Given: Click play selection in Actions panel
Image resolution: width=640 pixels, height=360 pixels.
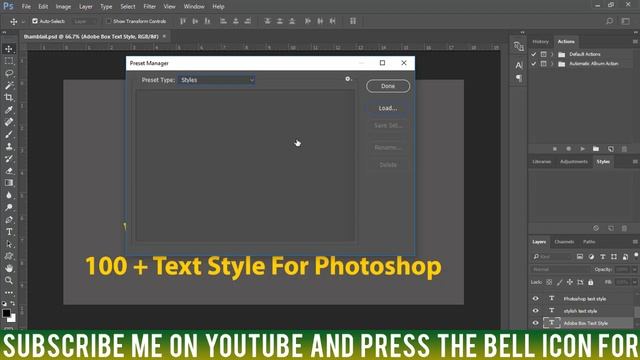Looking at the screenshot, I should (x=582, y=149).
